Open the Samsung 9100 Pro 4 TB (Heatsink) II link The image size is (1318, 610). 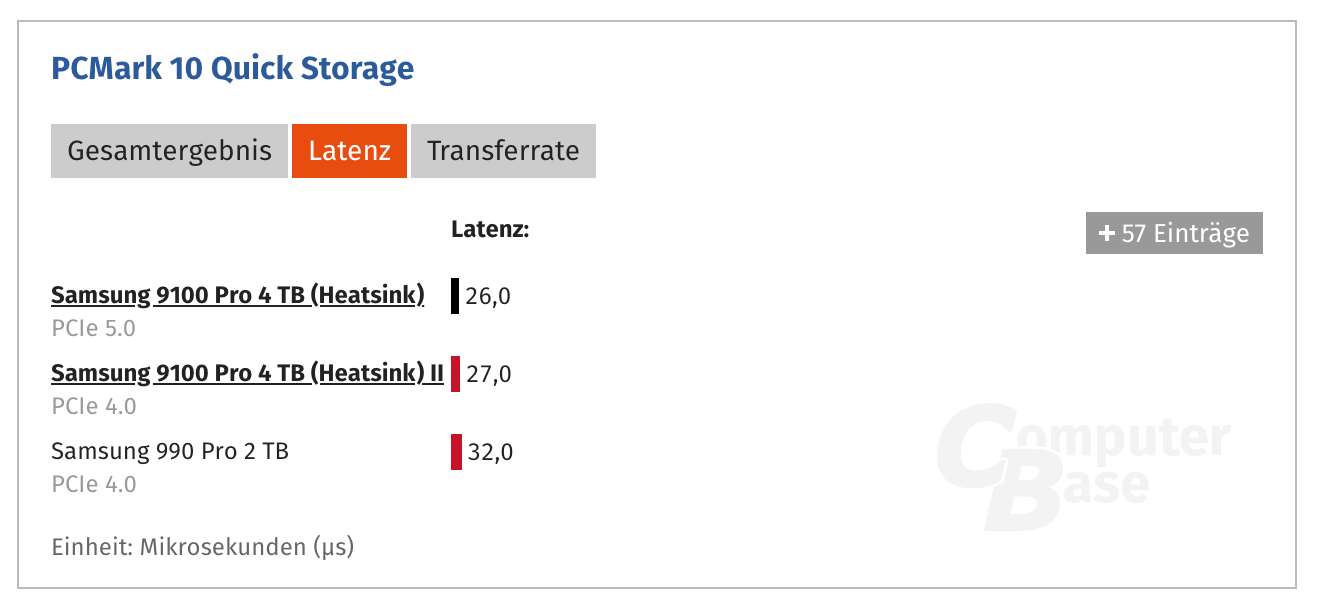click(250, 373)
